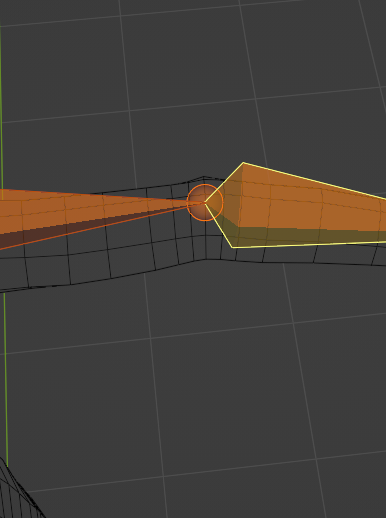
Task: Click the bottom corner vertex of the yellow-outlined bone
Action: click(232, 247)
